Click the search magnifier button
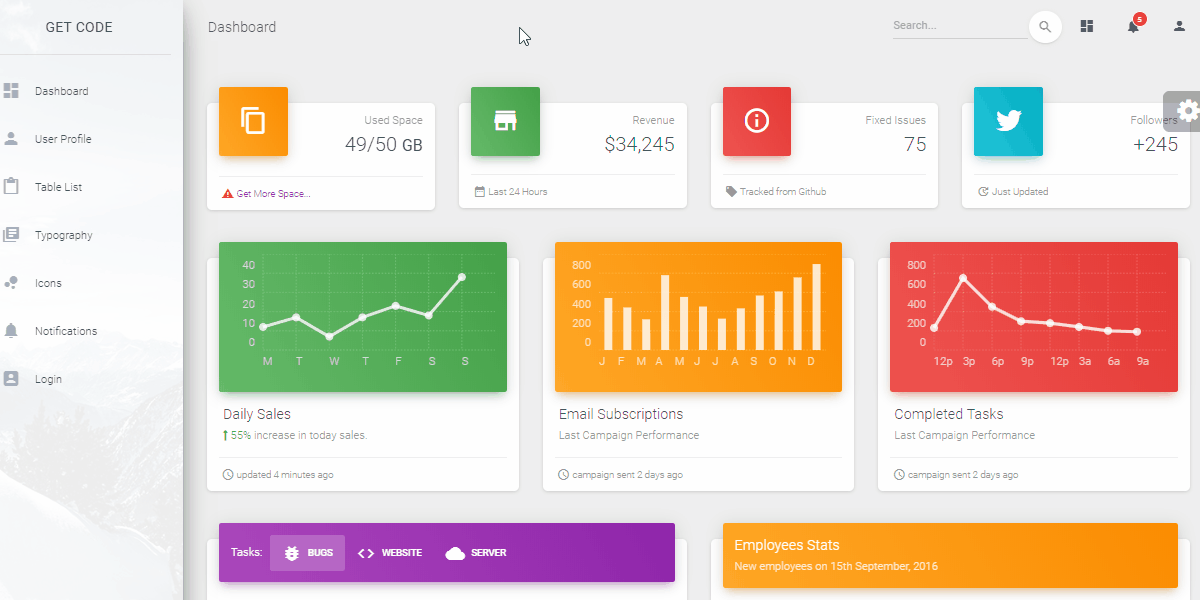 [1045, 27]
